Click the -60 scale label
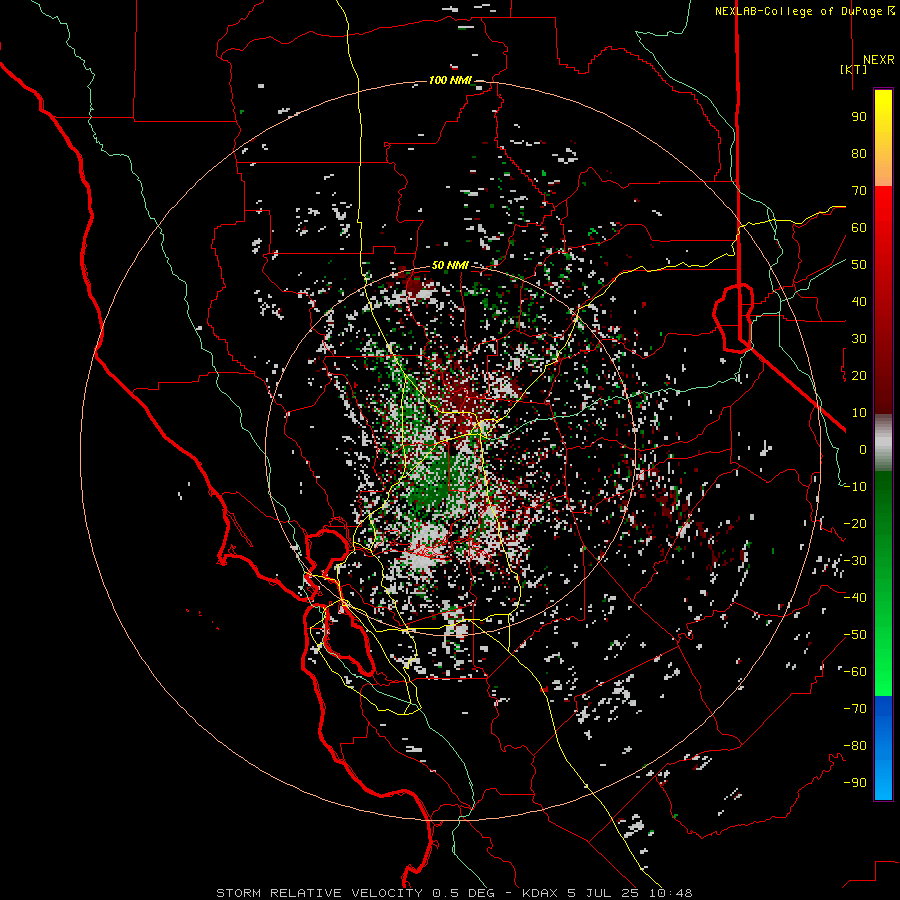Screen dimensions: 900x900 [x=855, y=672]
